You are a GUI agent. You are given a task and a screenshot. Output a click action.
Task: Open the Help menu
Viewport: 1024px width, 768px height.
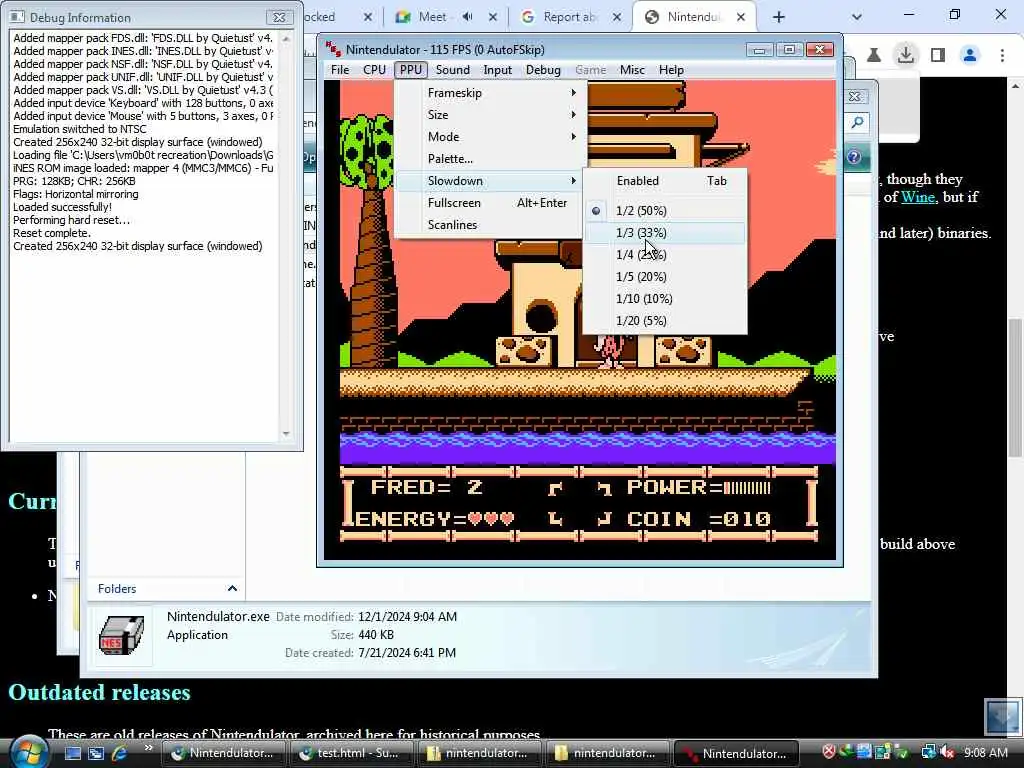671,70
